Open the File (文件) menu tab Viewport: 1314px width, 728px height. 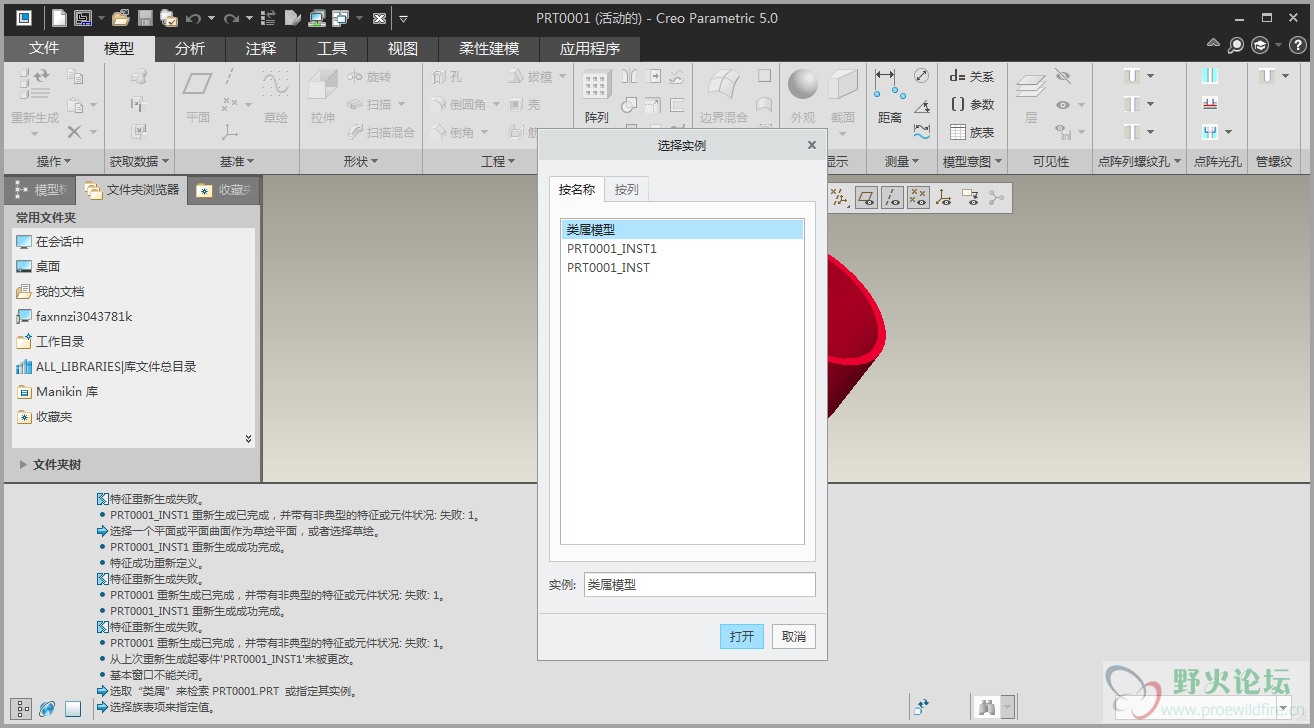[x=44, y=48]
